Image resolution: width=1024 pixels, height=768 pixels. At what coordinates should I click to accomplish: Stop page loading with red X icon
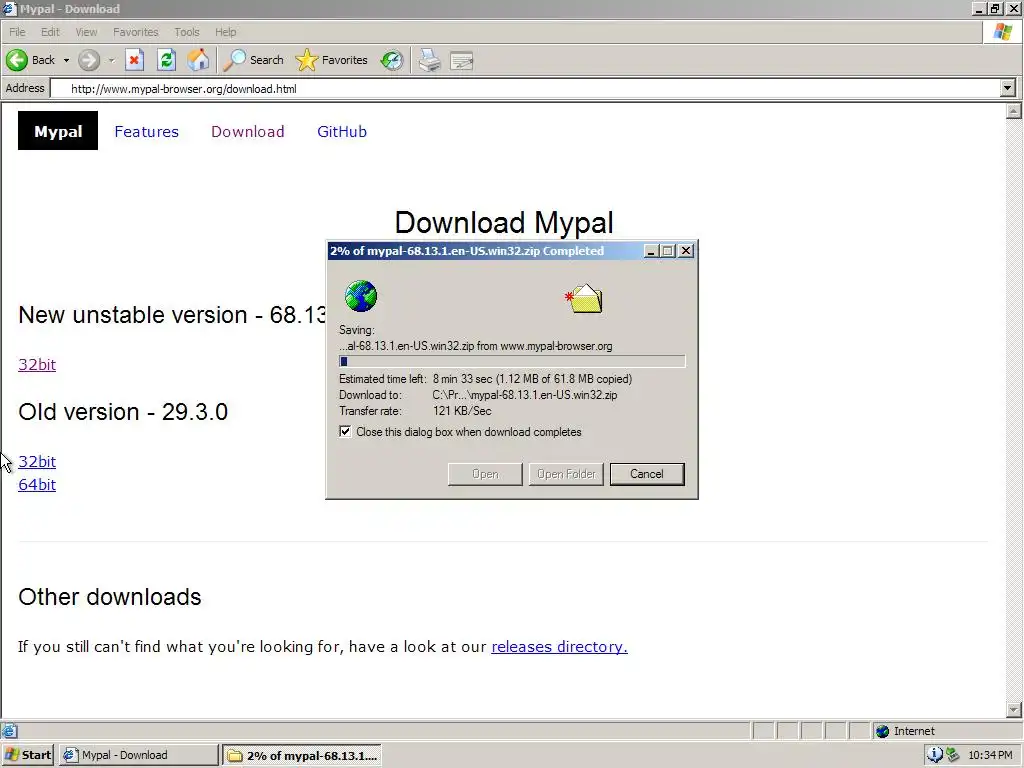(x=135, y=60)
